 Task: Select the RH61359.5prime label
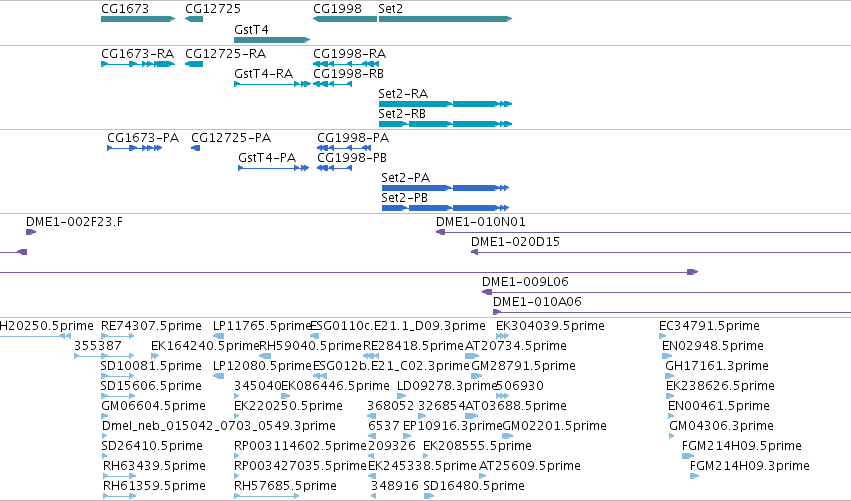click(x=155, y=486)
